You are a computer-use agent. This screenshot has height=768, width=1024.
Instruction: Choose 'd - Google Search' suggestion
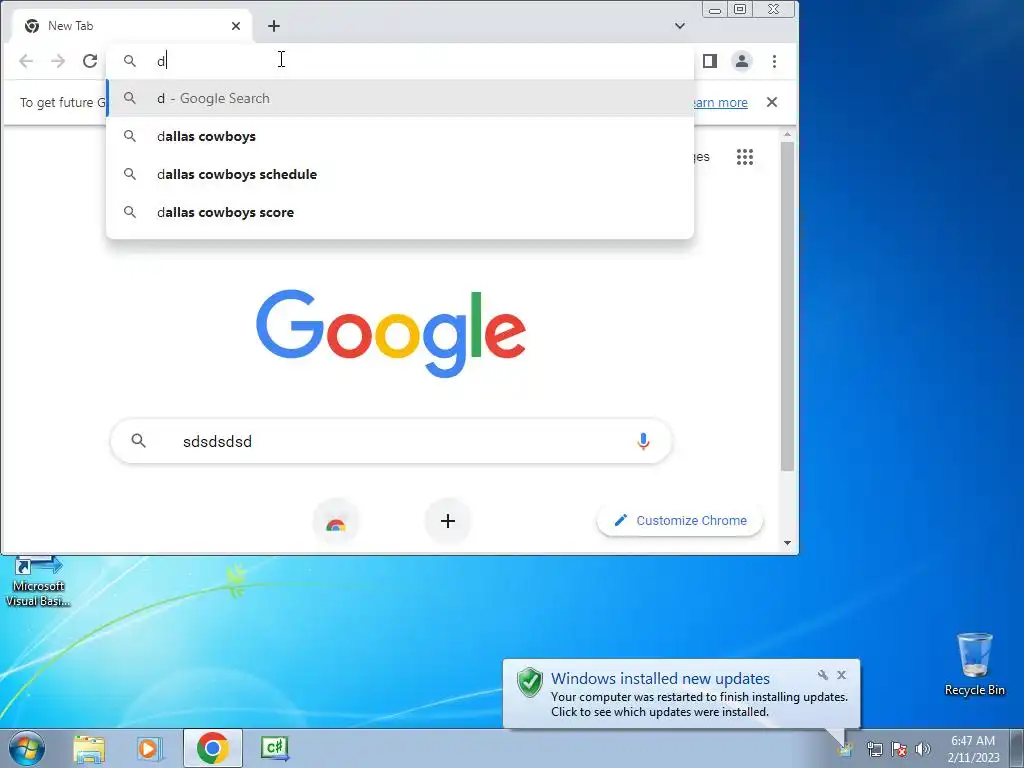click(x=400, y=98)
